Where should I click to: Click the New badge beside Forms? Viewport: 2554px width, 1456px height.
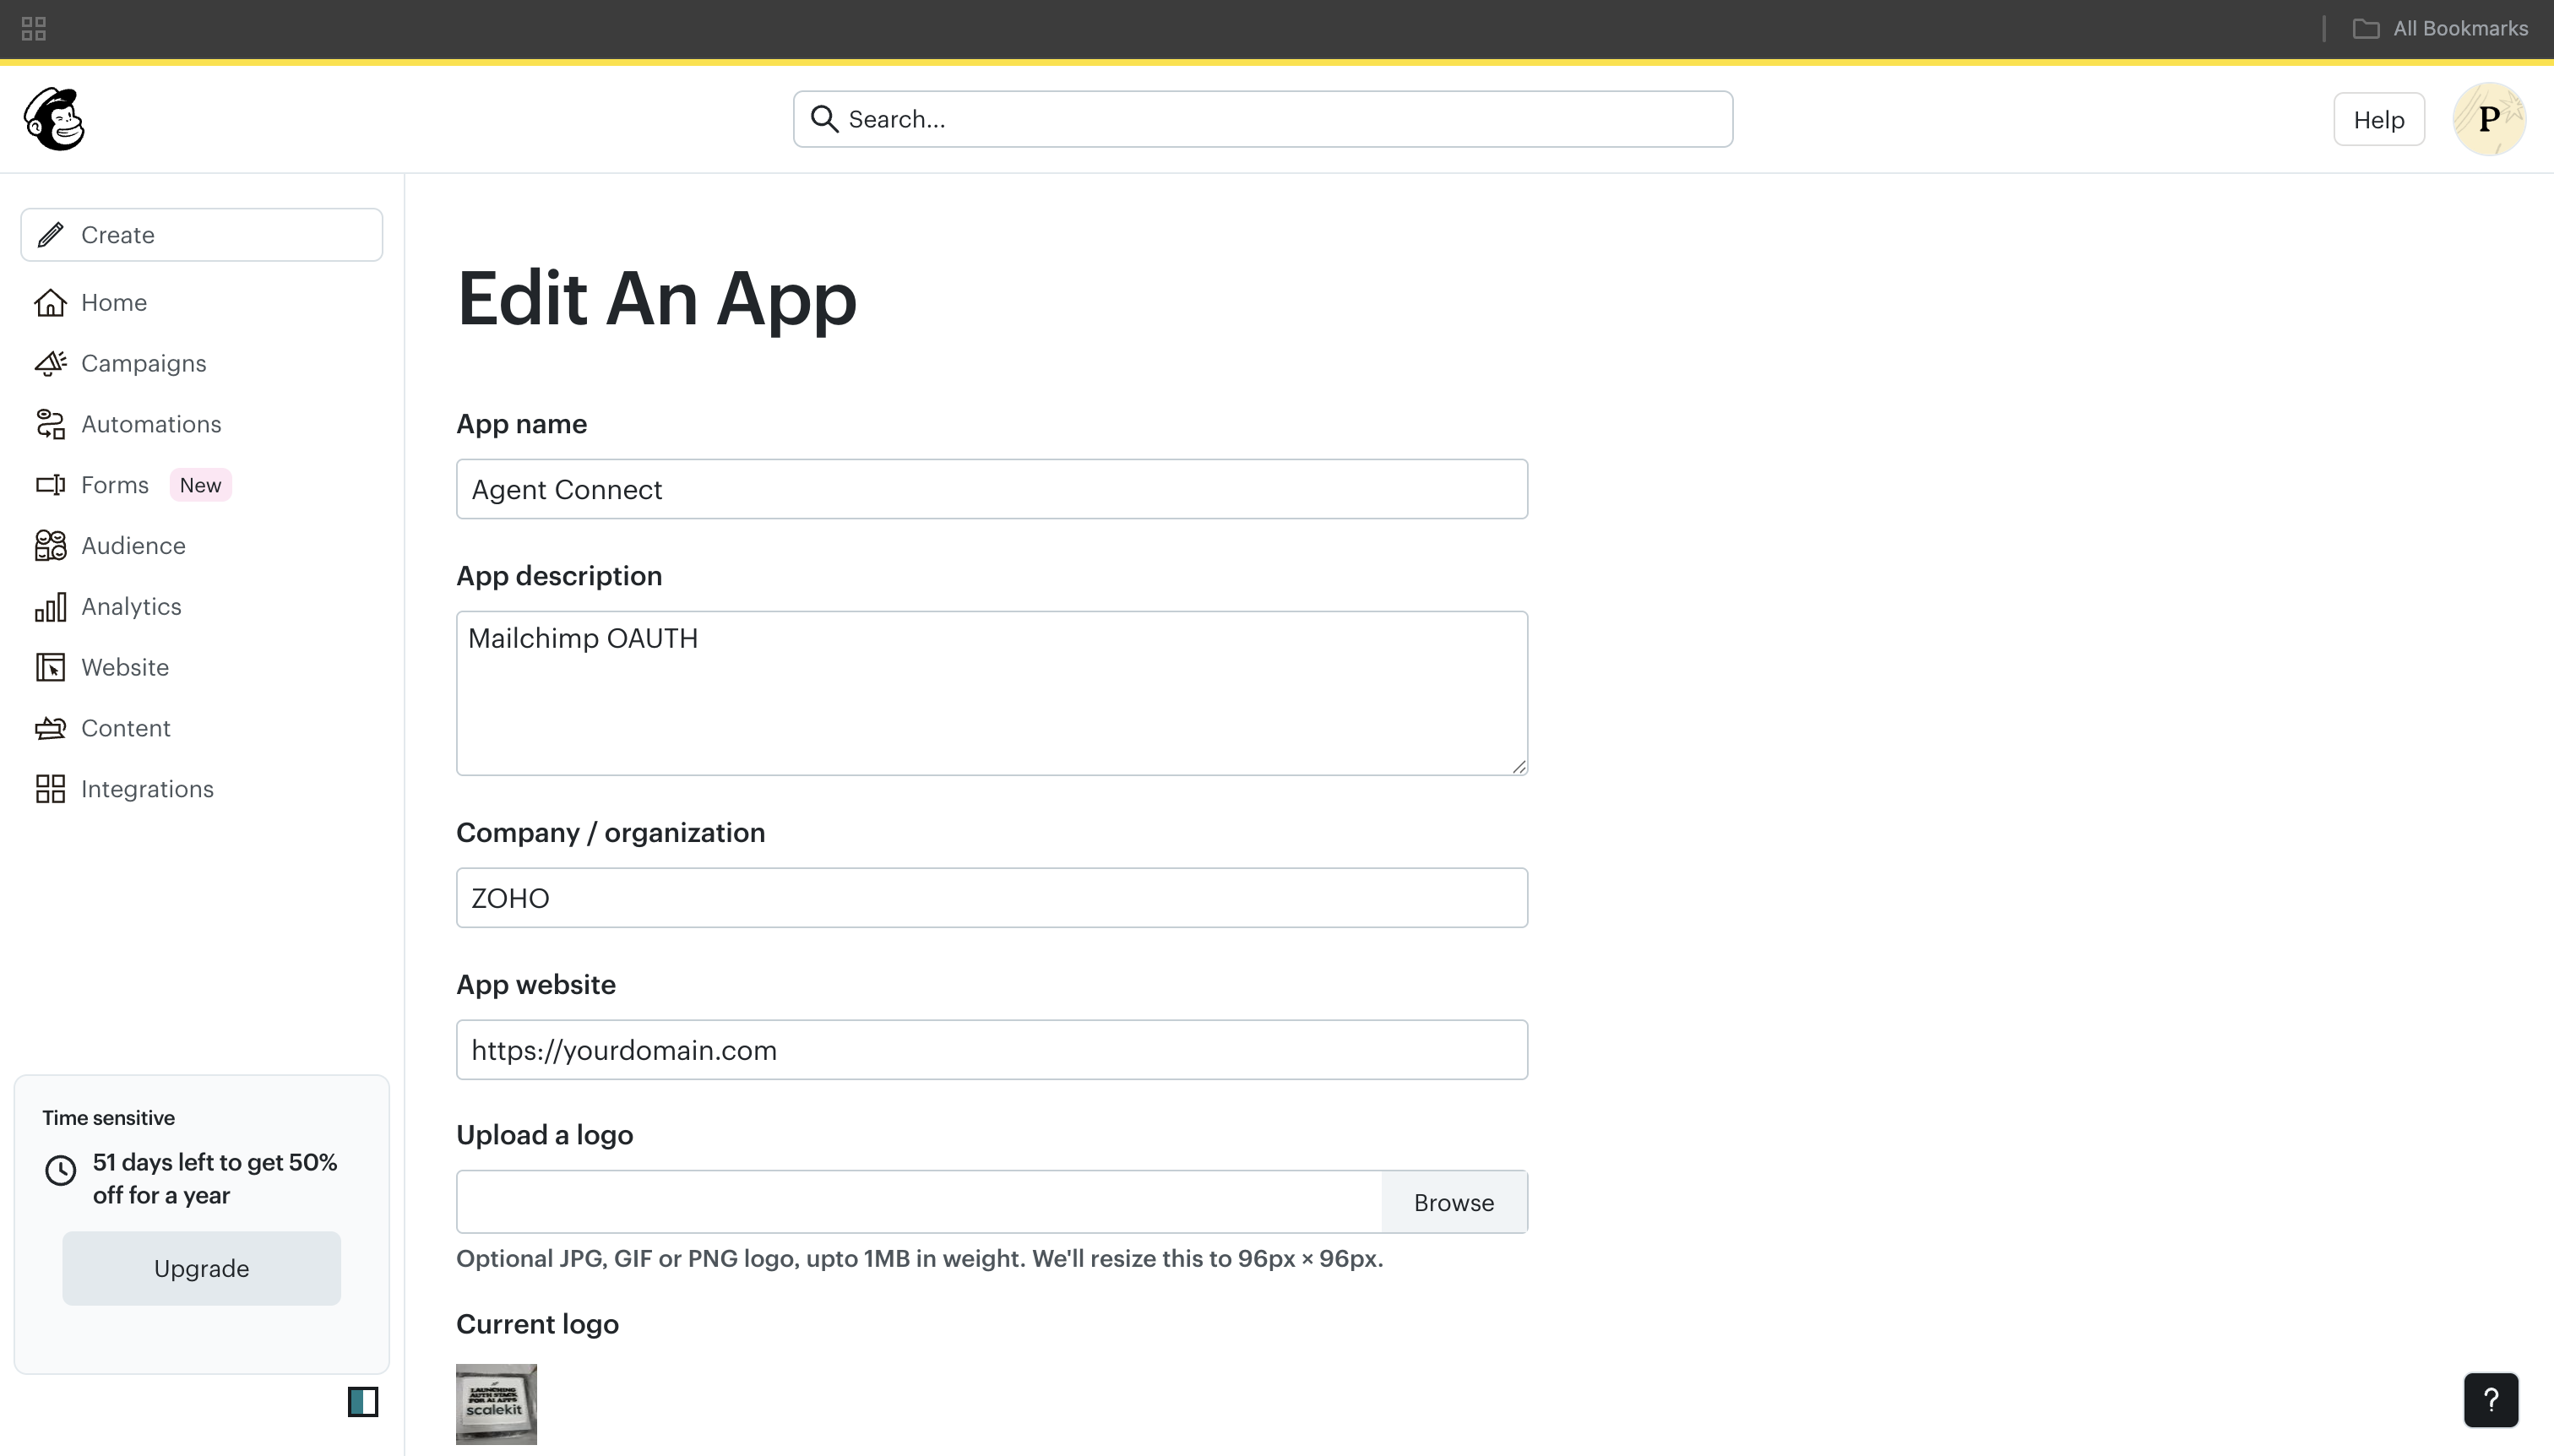pos(200,485)
